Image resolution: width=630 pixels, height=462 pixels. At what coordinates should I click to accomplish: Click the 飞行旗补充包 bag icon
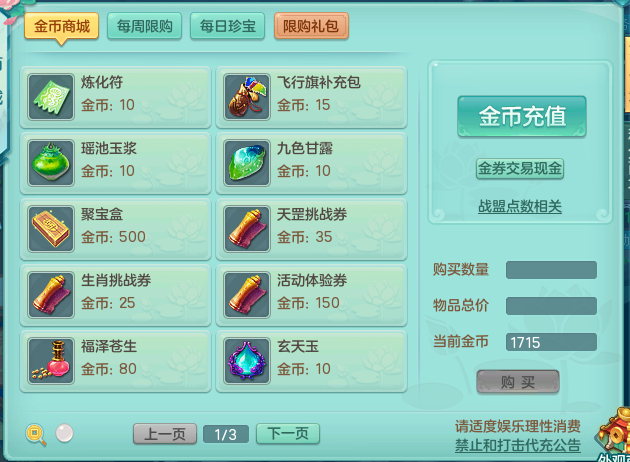tap(247, 97)
